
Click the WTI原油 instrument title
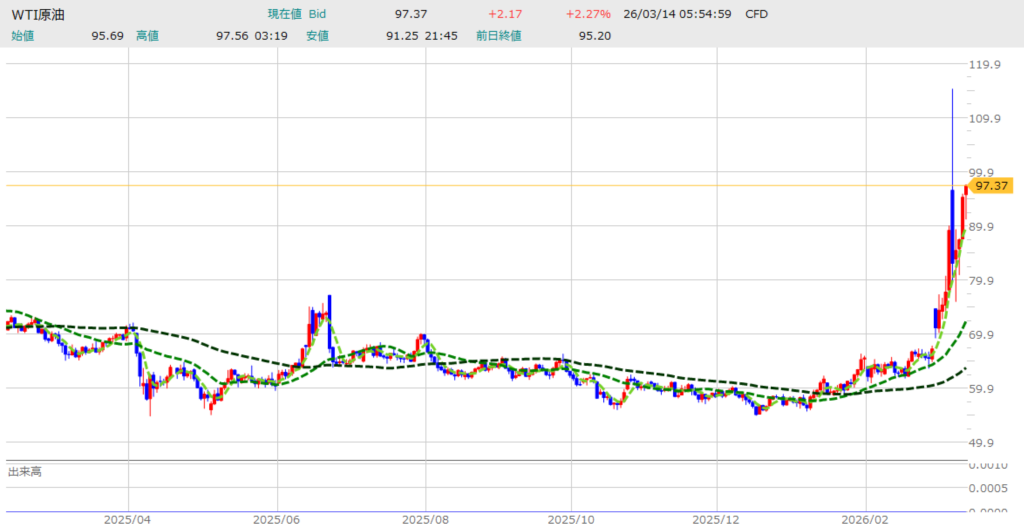39,15
